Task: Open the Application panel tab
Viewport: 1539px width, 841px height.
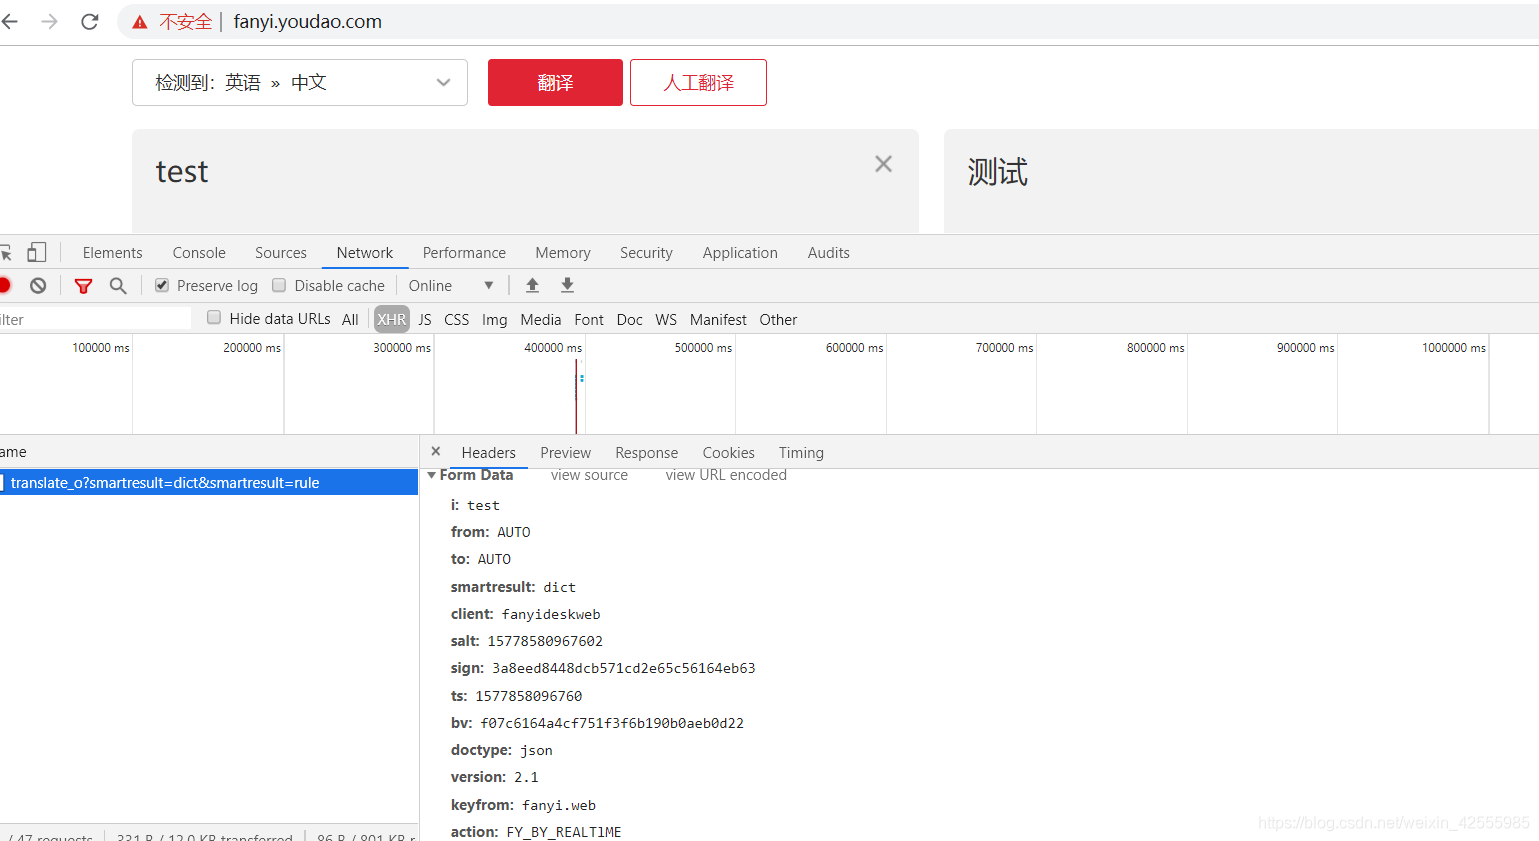Action: pos(740,253)
